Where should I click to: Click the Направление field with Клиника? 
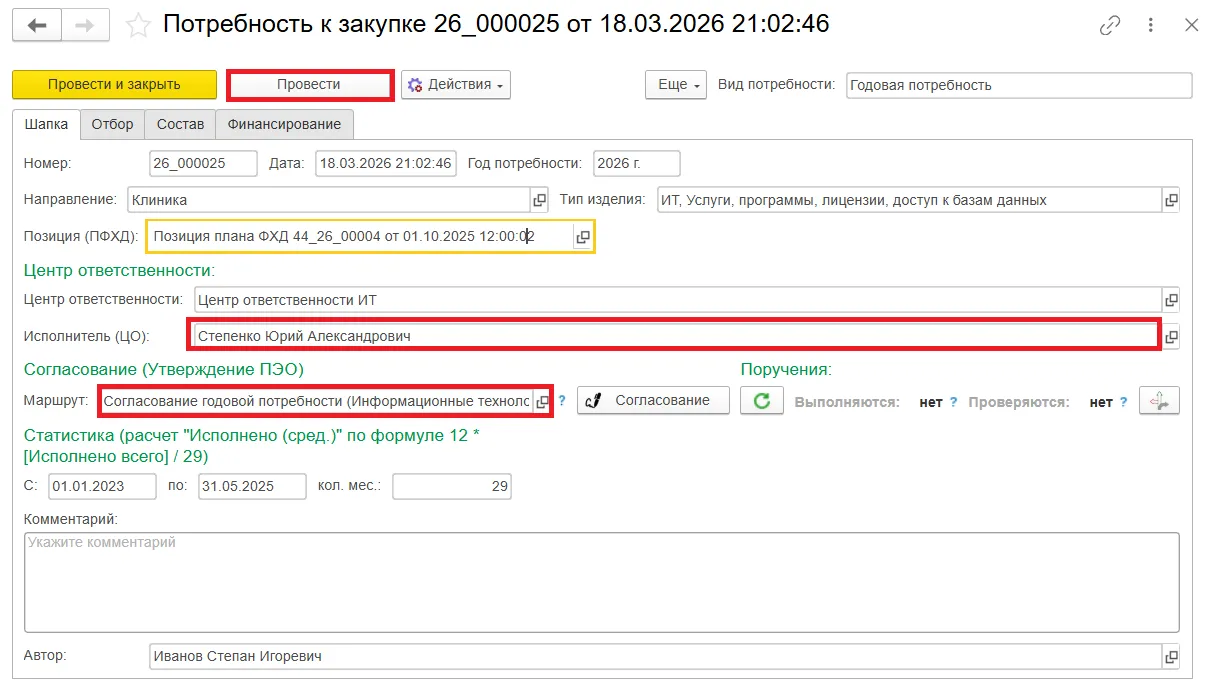[x=330, y=200]
